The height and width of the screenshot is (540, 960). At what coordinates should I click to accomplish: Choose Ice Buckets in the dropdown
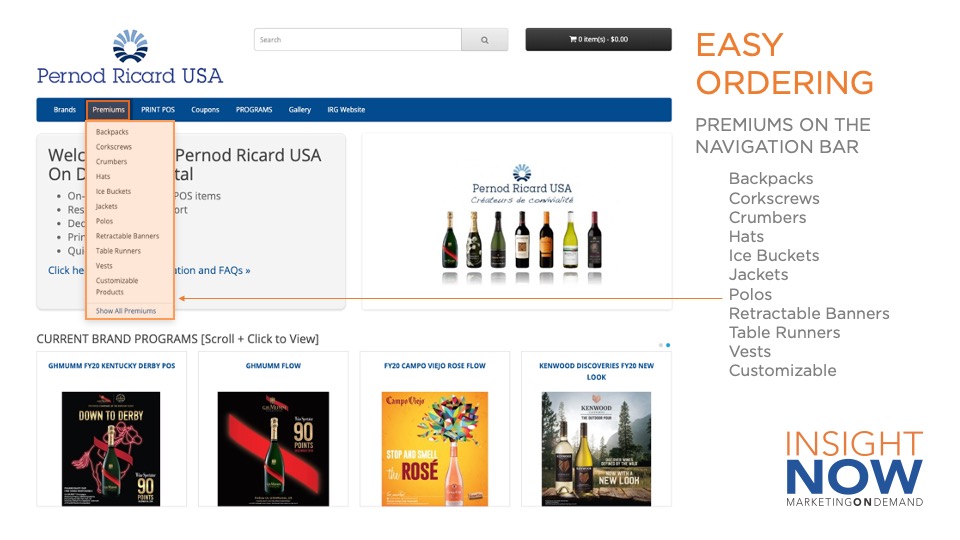(113, 191)
